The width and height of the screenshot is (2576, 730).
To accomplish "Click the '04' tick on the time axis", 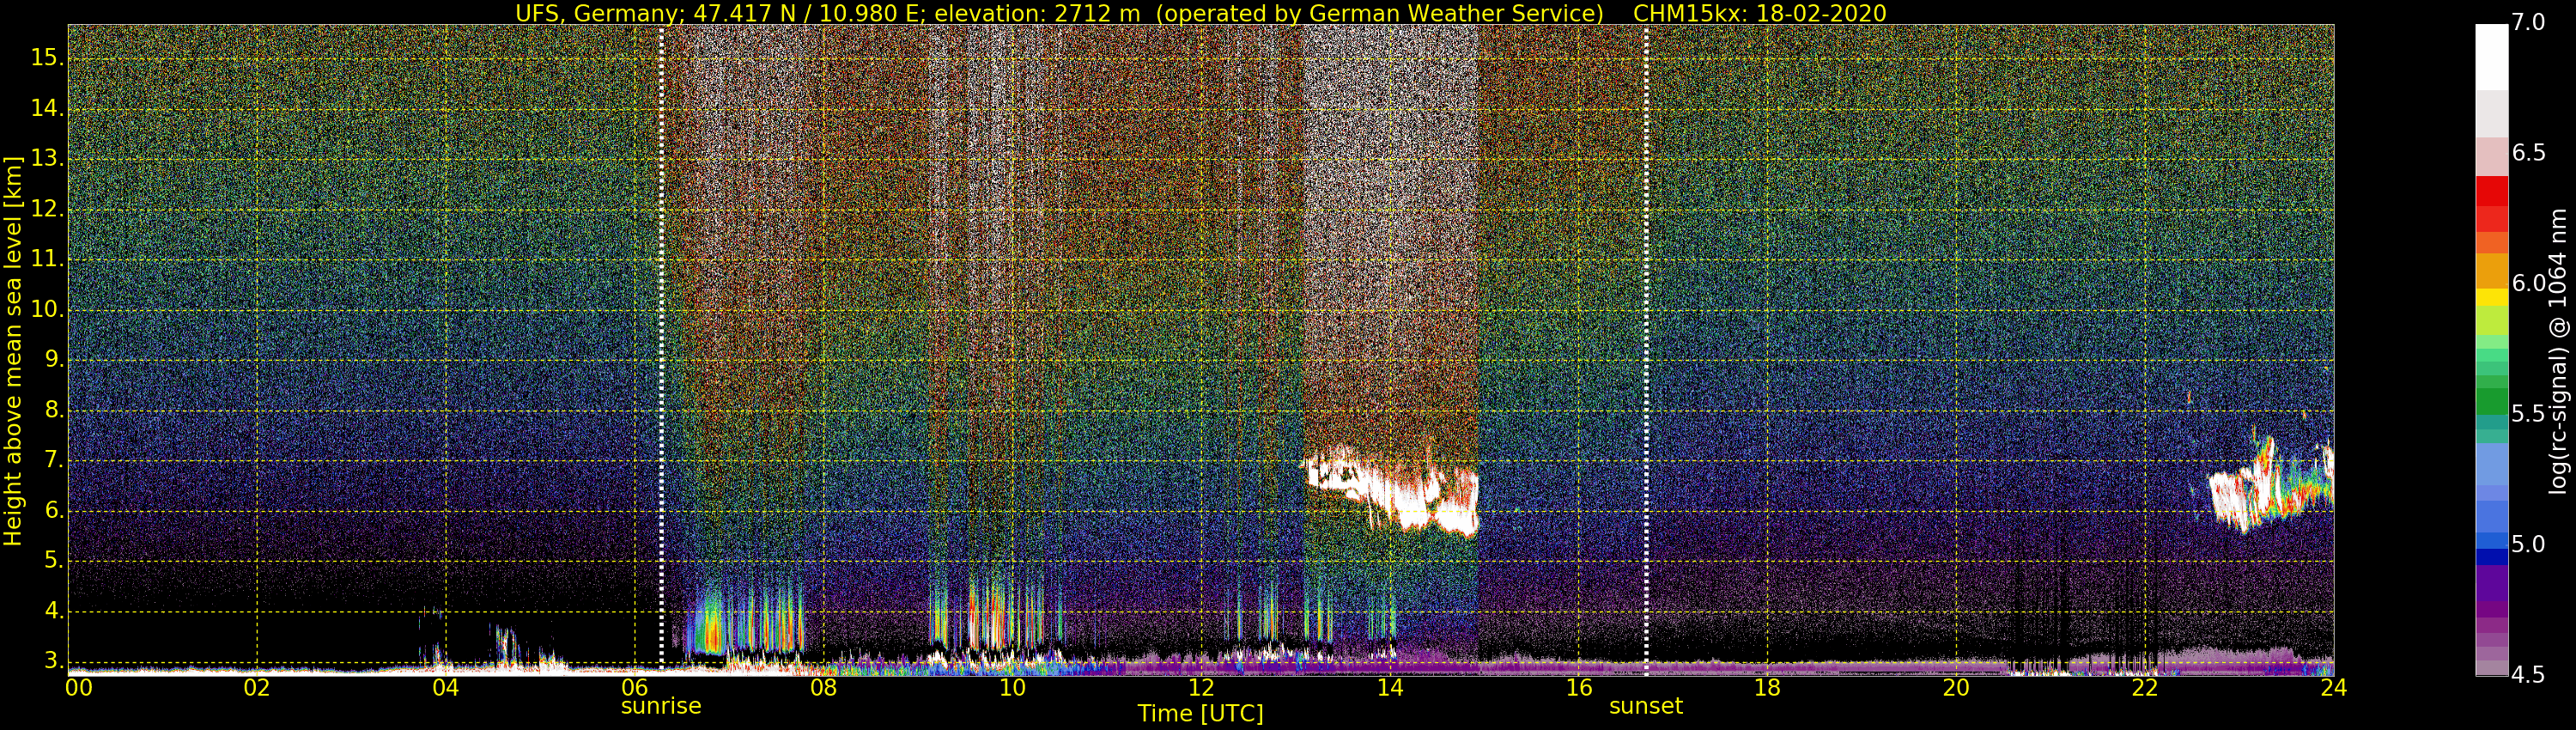I will pyautogui.click(x=446, y=687).
